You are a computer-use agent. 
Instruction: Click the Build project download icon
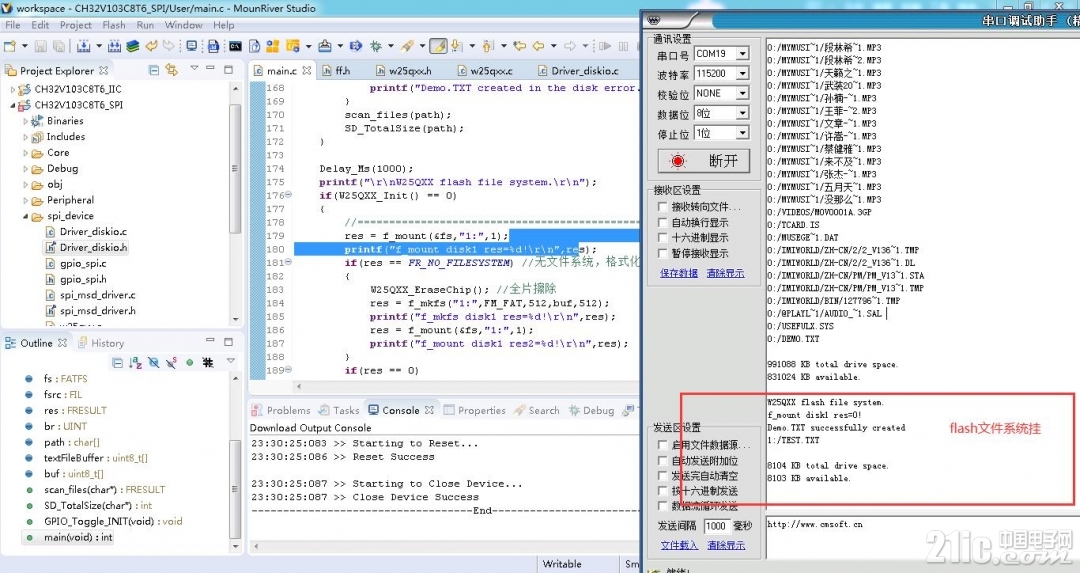click(x=83, y=46)
